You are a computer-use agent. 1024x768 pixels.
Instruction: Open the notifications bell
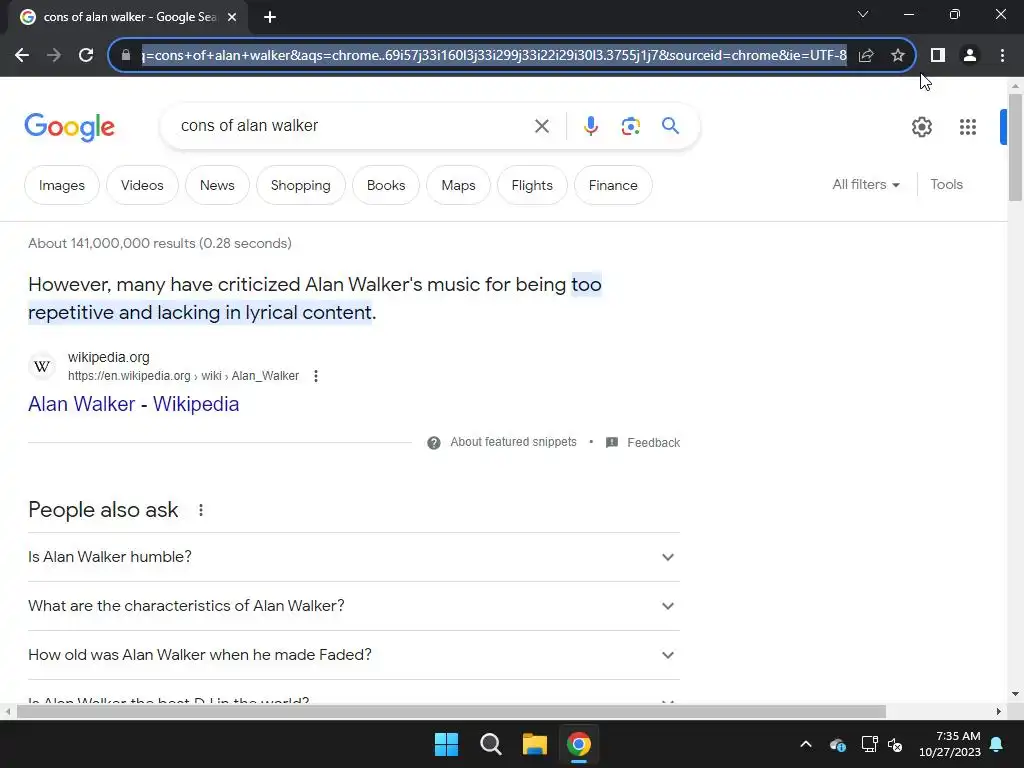(x=997, y=744)
